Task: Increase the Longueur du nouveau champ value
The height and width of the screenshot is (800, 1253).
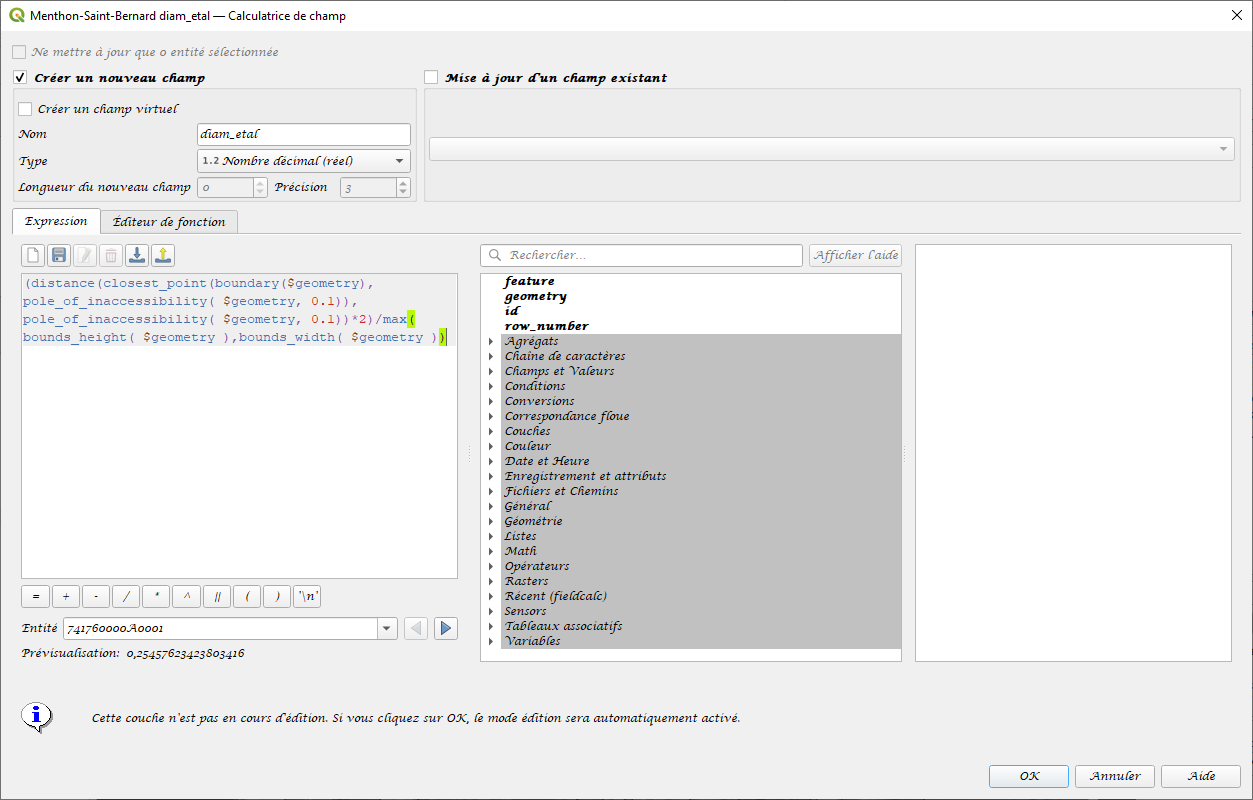Action: pyautogui.click(x=261, y=182)
